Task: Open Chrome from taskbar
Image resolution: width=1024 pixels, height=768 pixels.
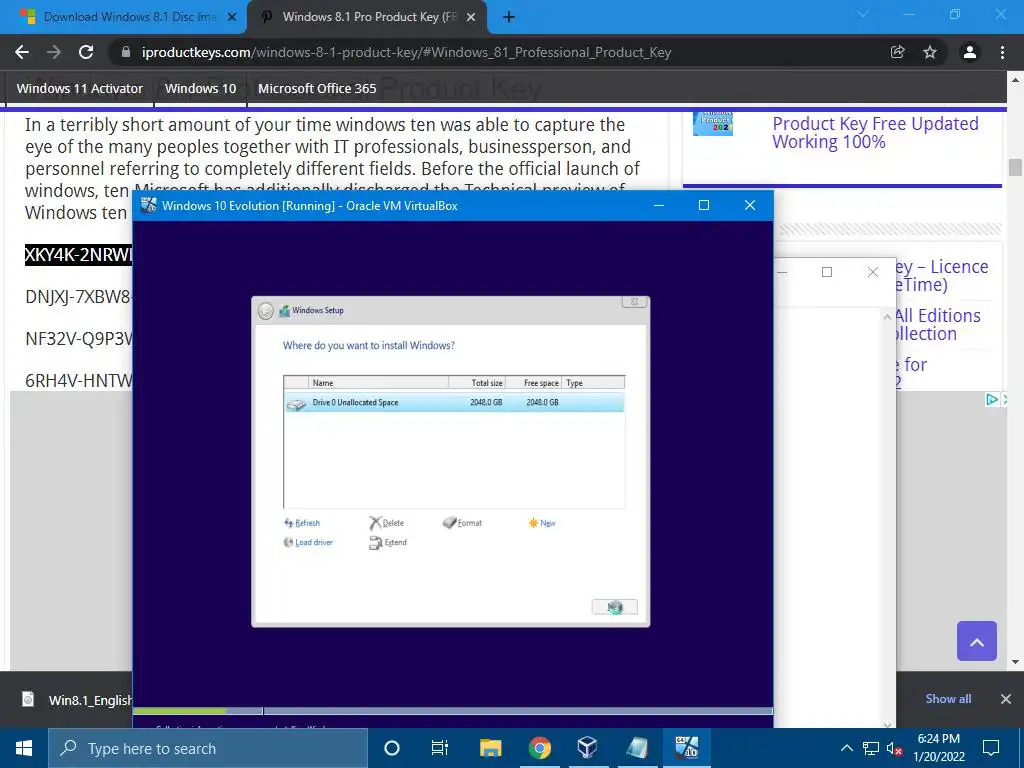Action: point(539,748)
